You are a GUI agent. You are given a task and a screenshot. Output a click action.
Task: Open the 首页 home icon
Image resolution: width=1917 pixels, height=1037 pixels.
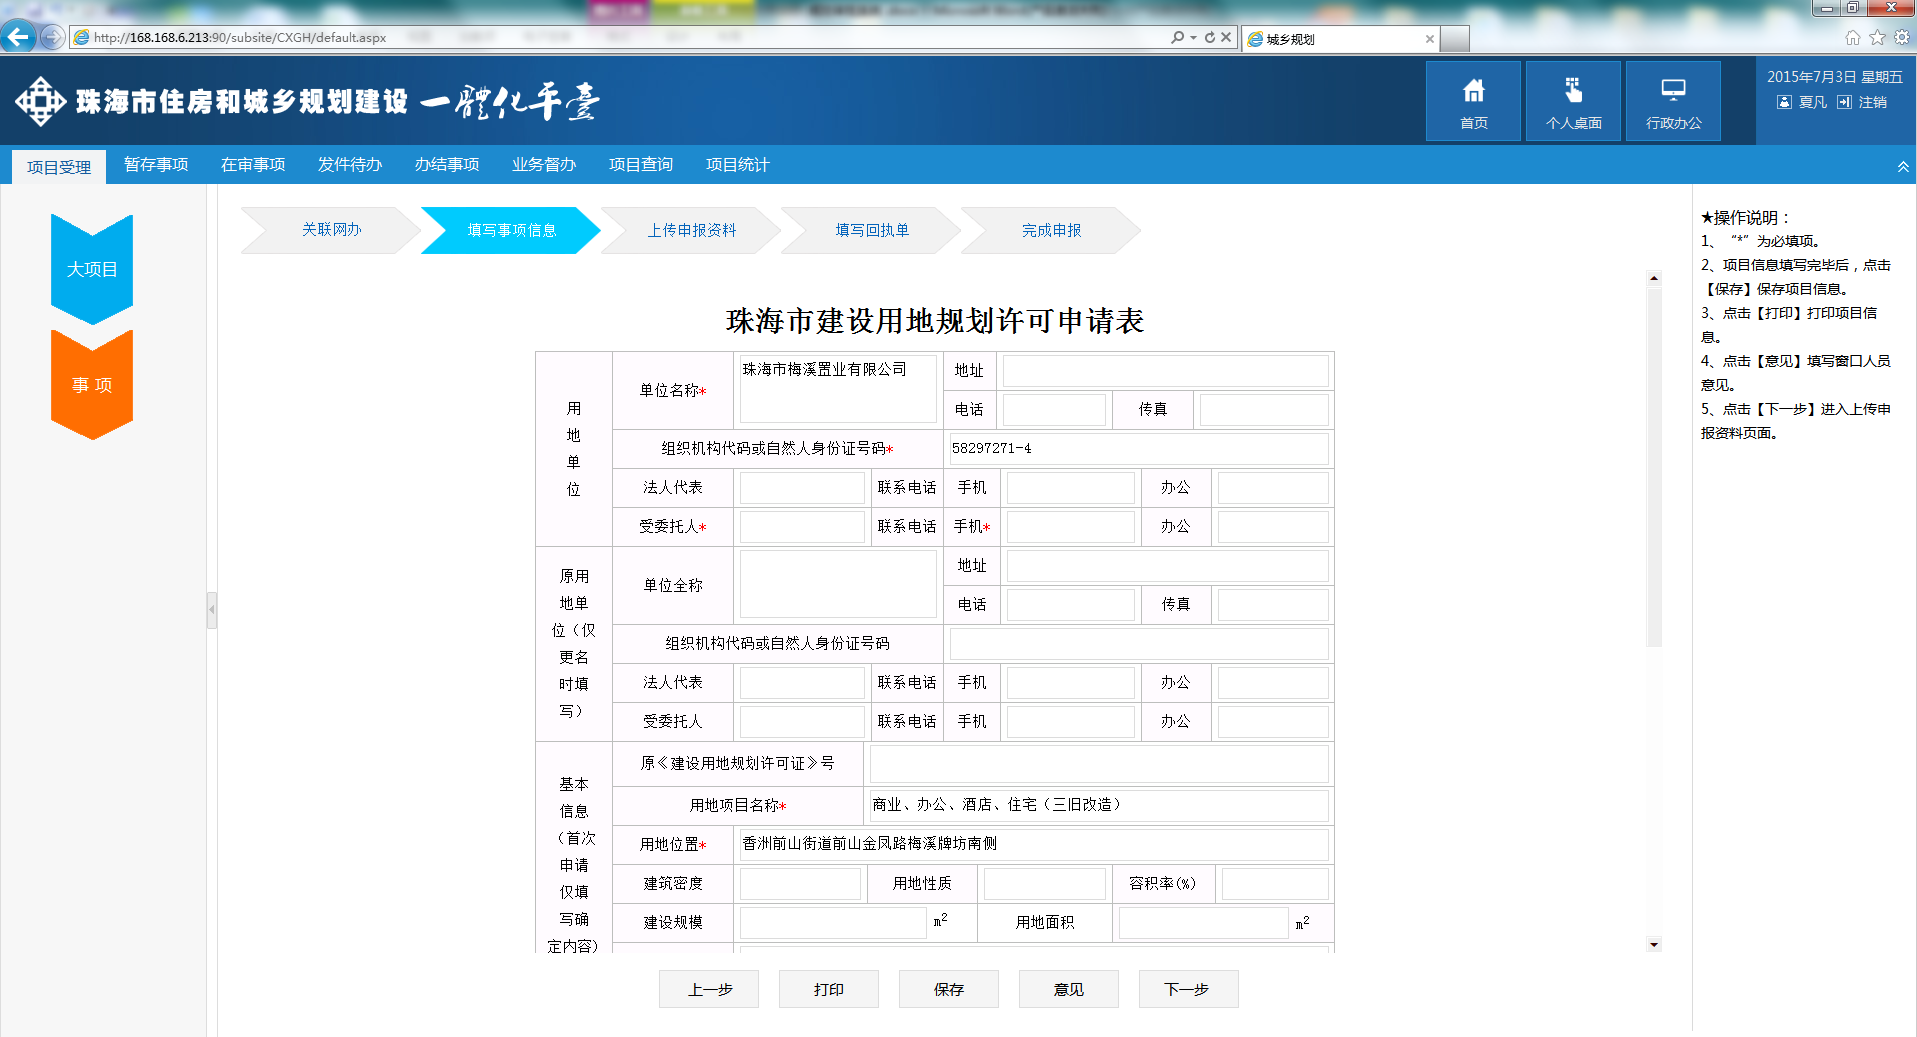click(1473, 101)
